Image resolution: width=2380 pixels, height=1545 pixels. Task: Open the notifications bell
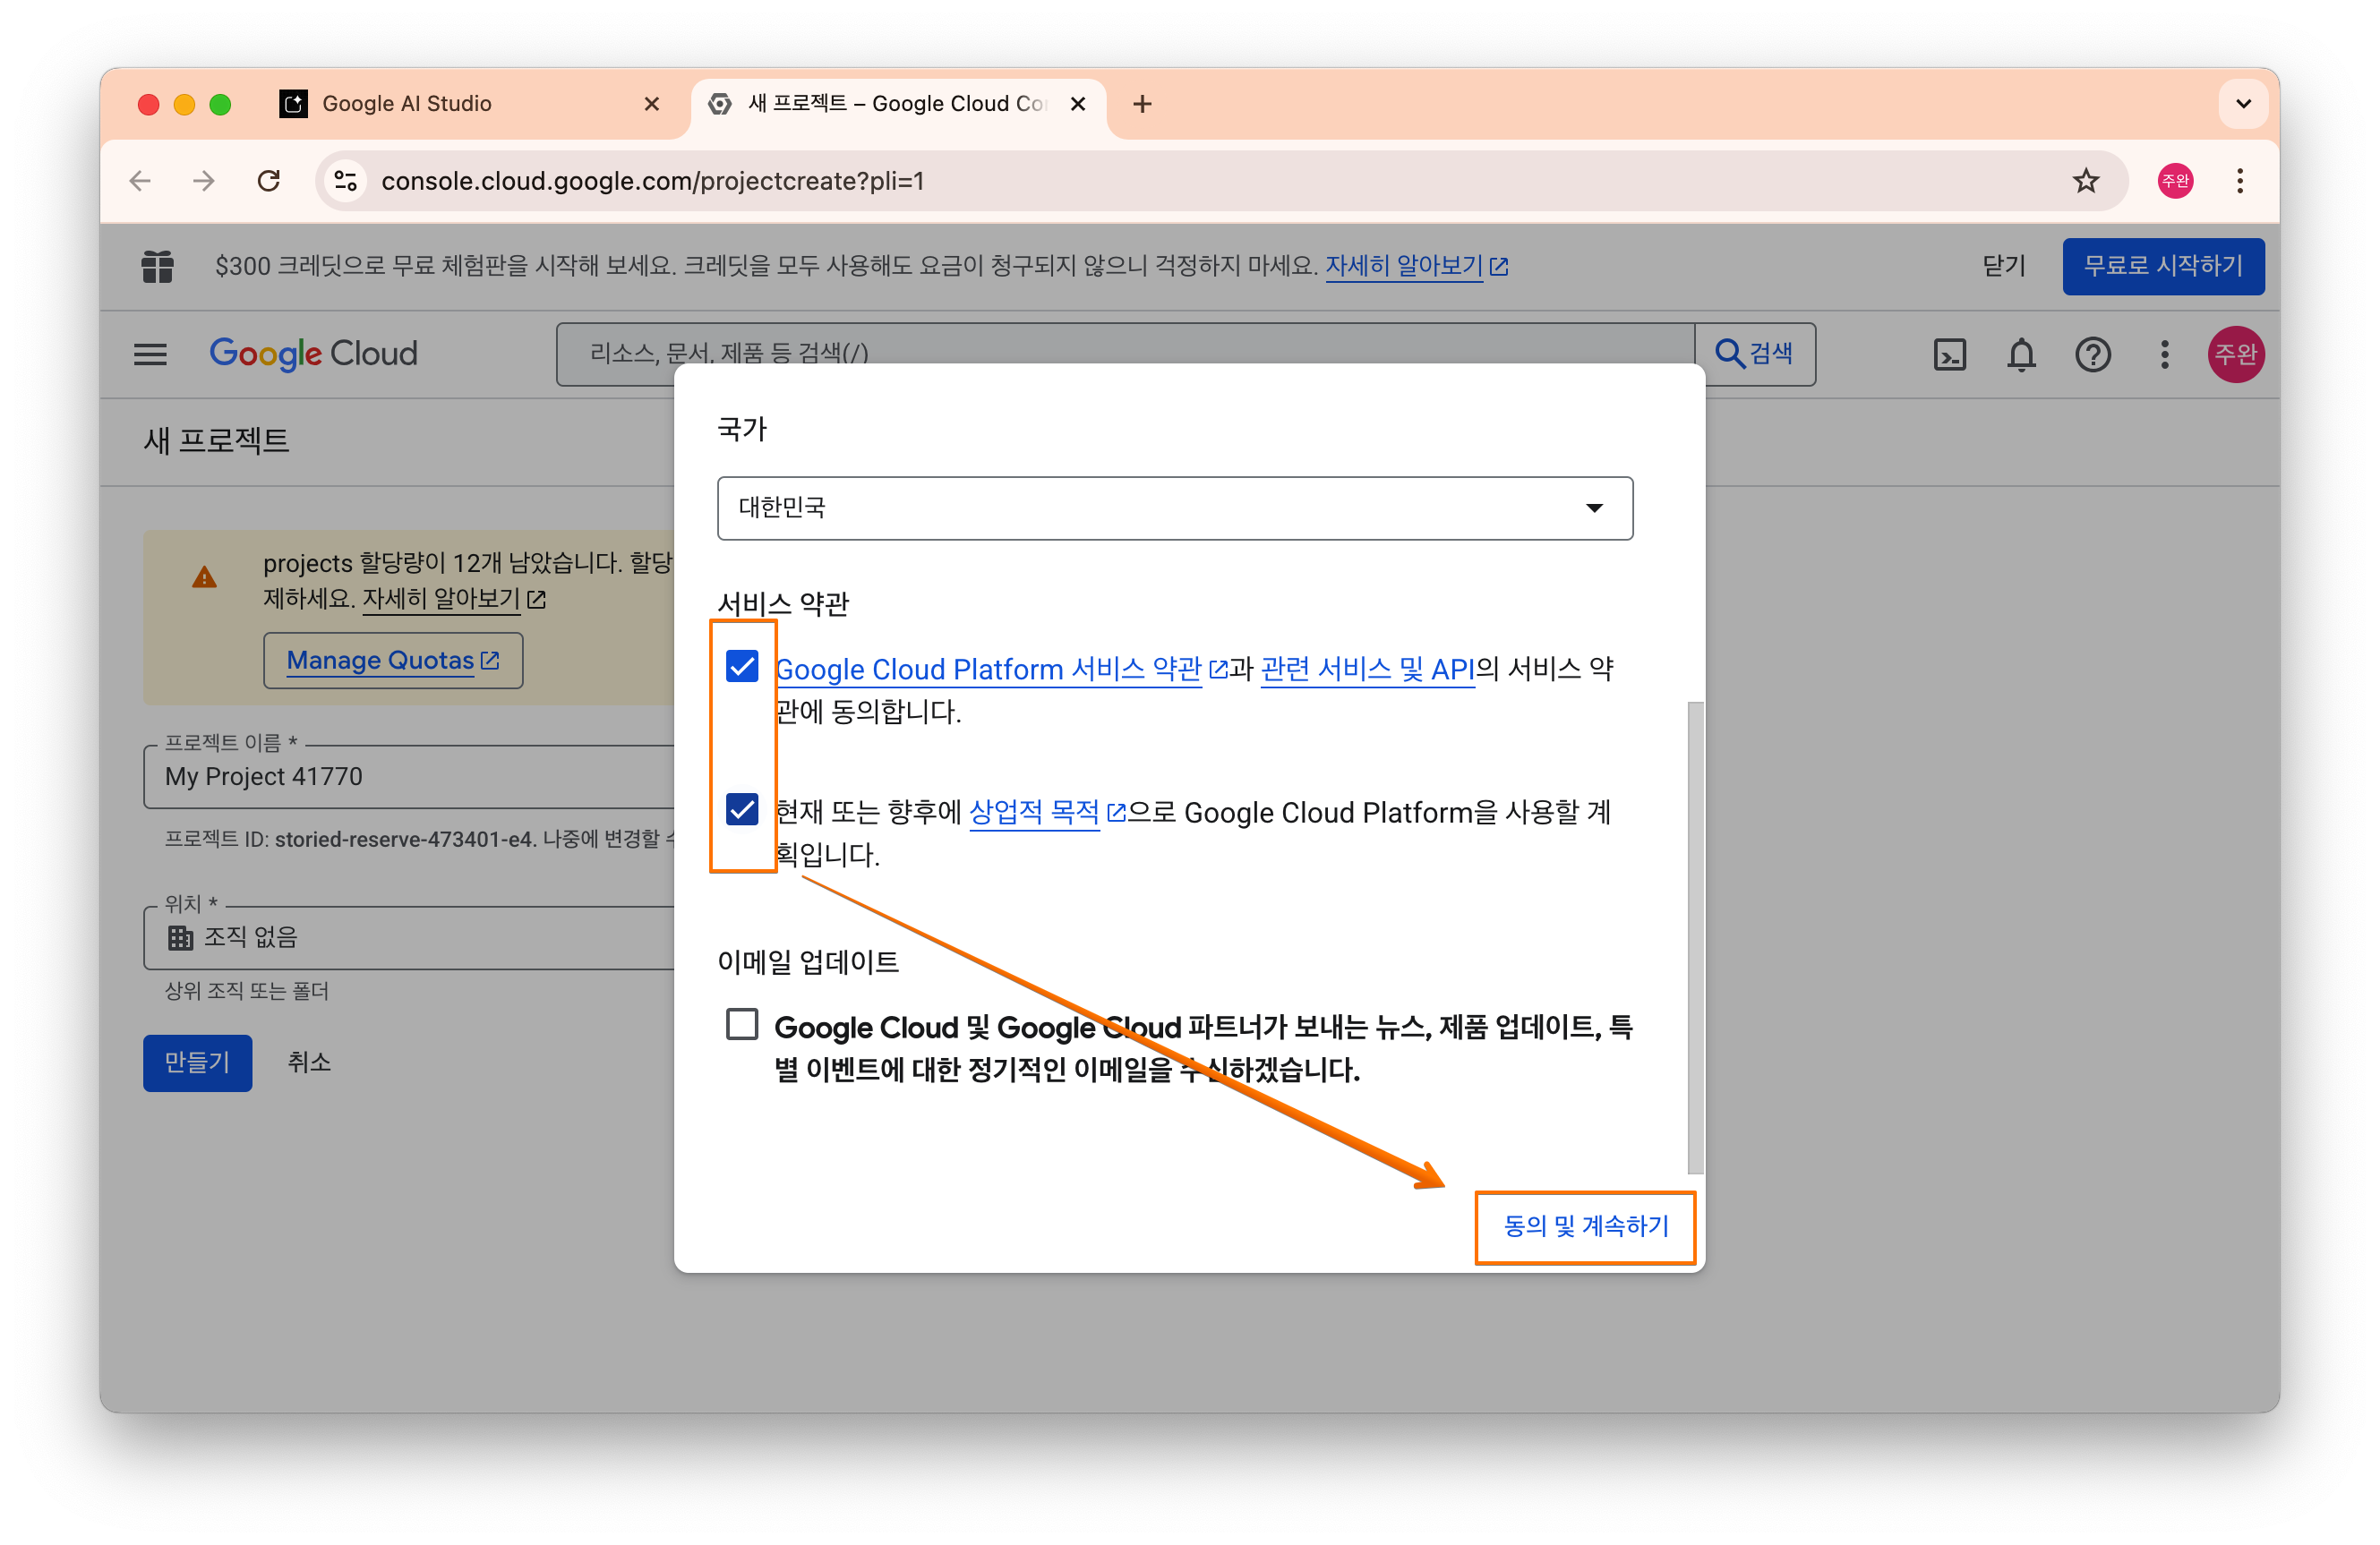[x=2021, y=354]
